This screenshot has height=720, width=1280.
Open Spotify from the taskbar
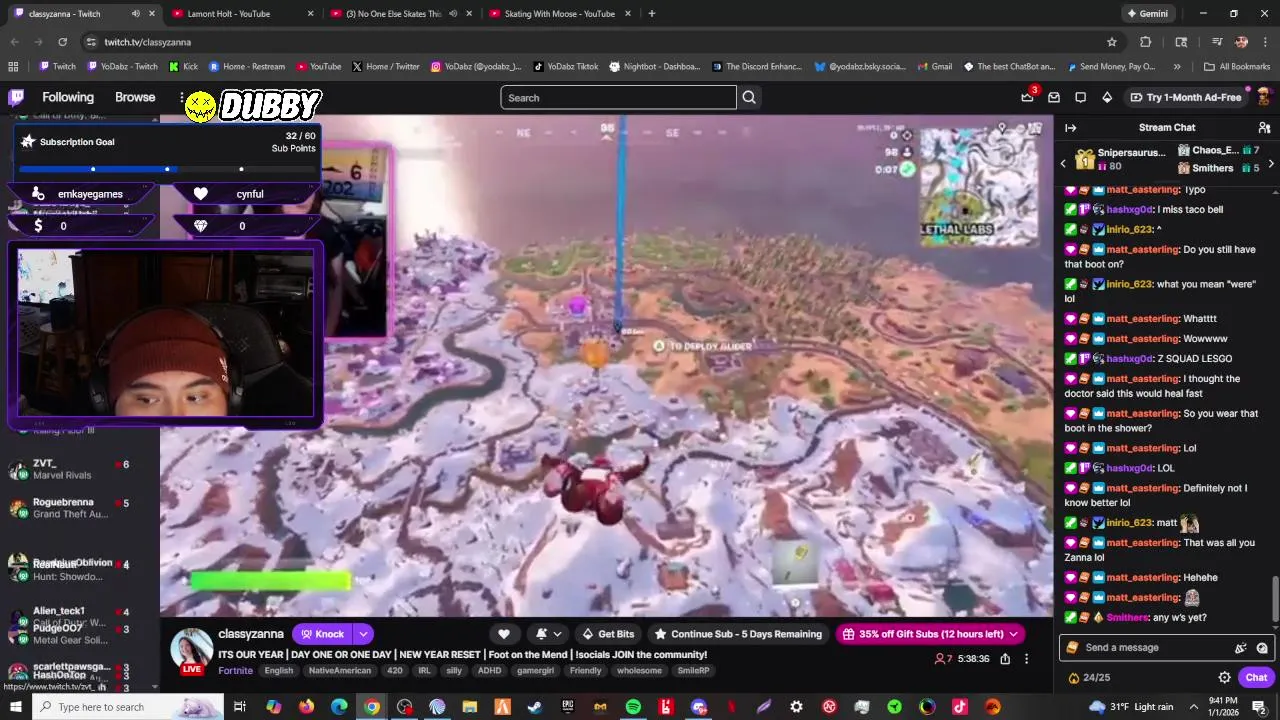633,707
